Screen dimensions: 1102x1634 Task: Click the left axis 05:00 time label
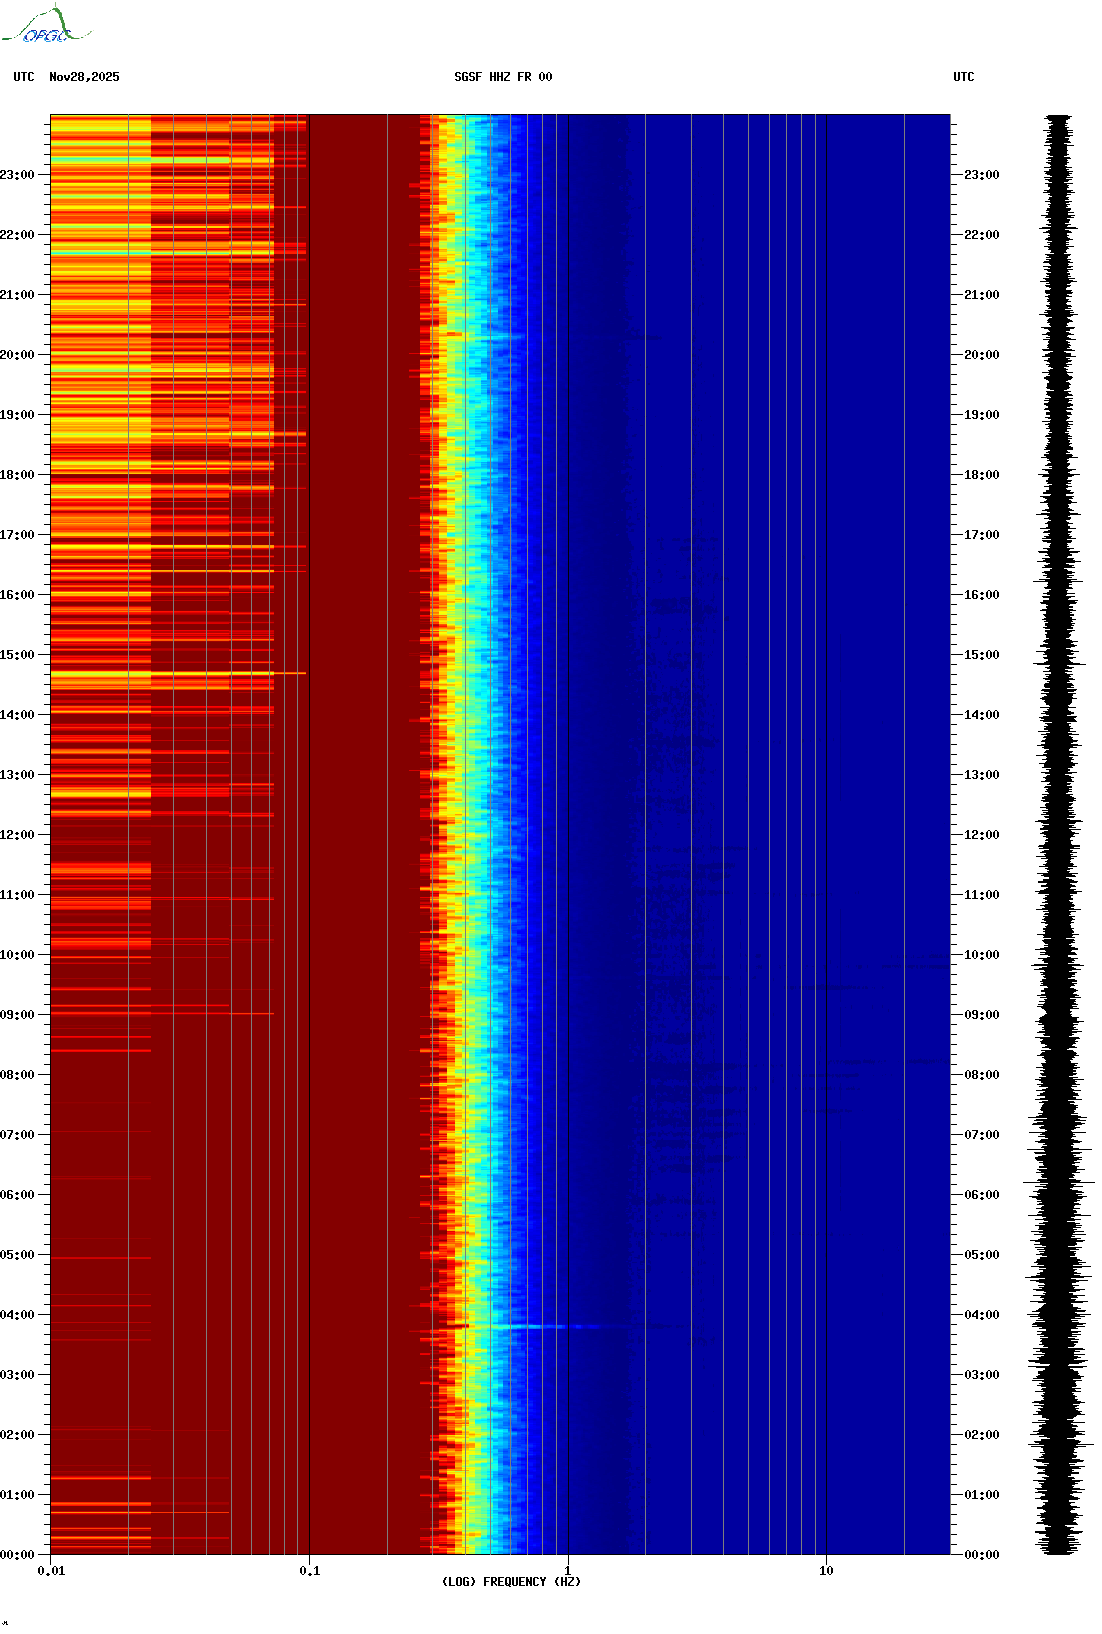coord(17,1255)
